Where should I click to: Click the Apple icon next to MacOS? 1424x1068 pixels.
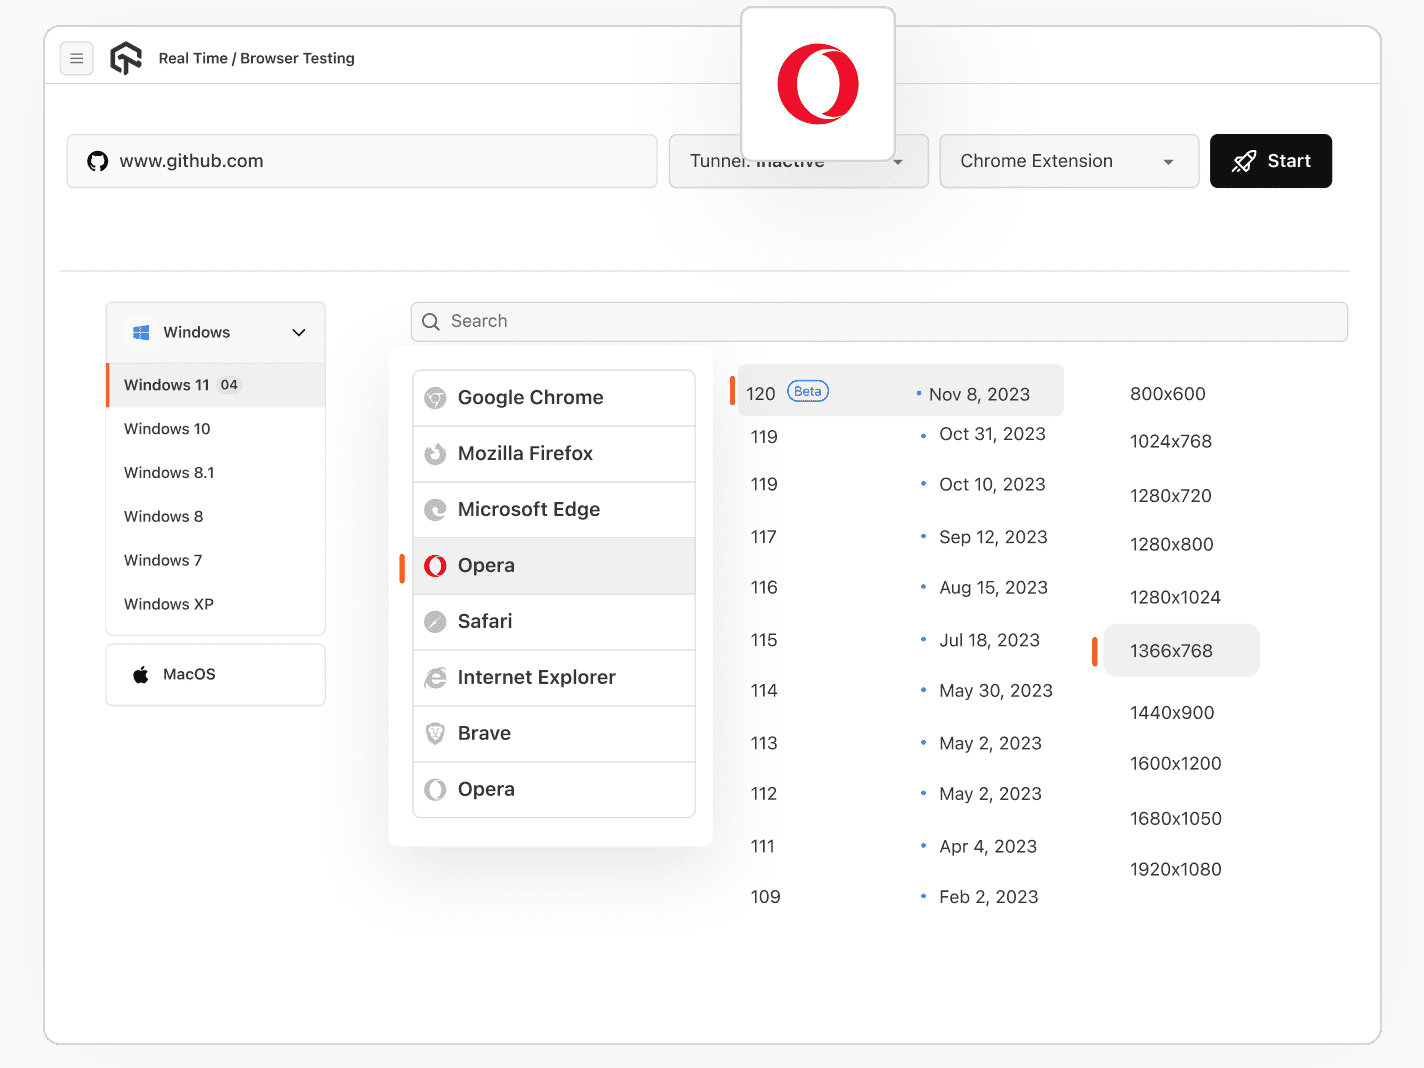139,674
